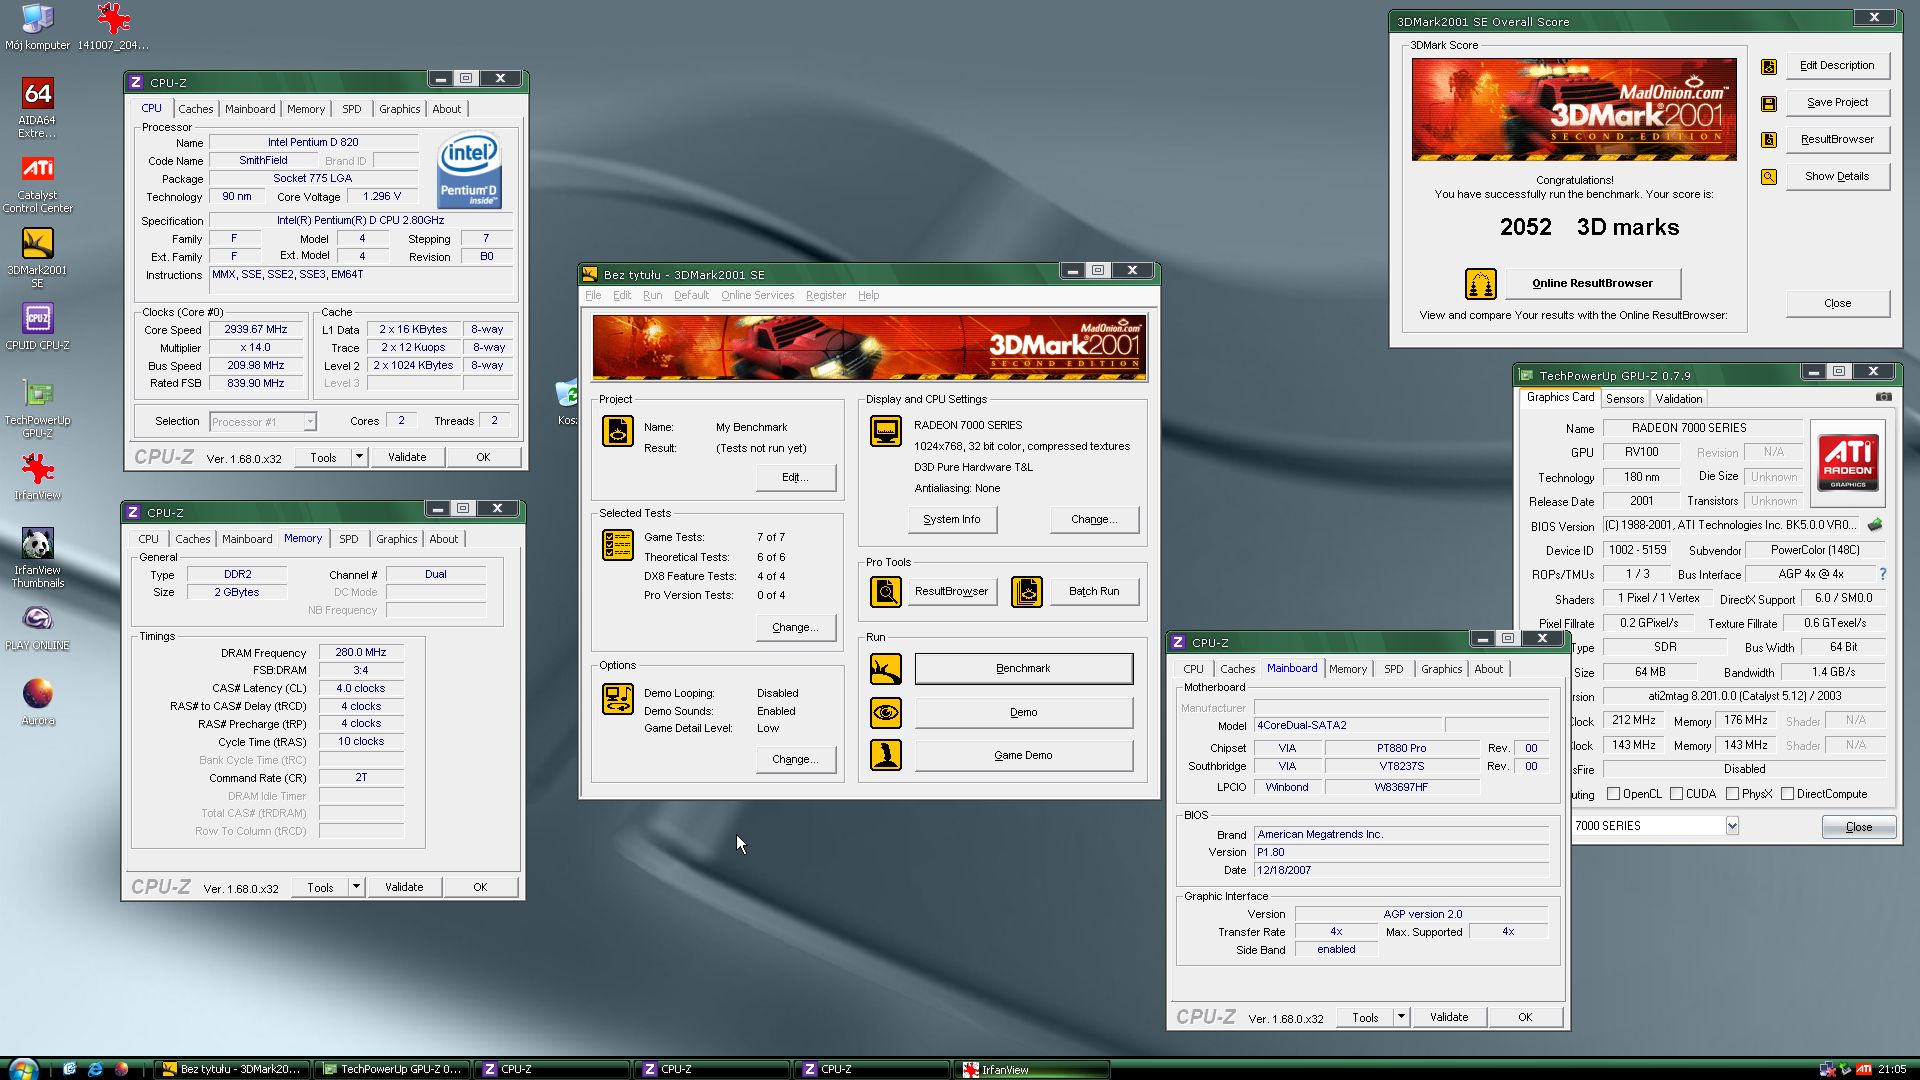Open the Run menu in 3DMark2001
Image resolution: width=1920 pixels, height=1080 pixels.
click(x=652, y=296)
